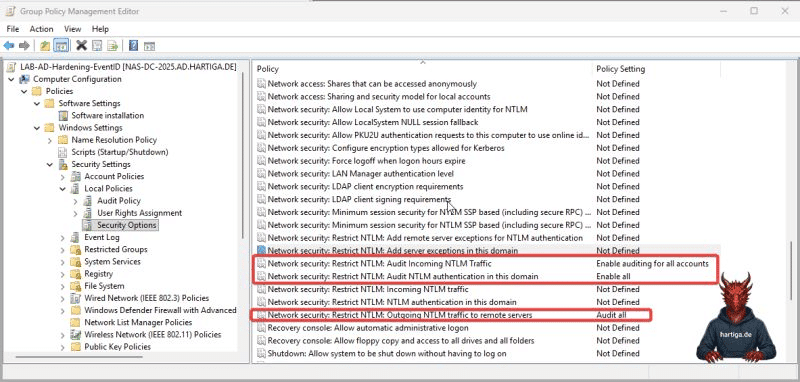Sort by the Policy Setting column header

tap(656, 69)
